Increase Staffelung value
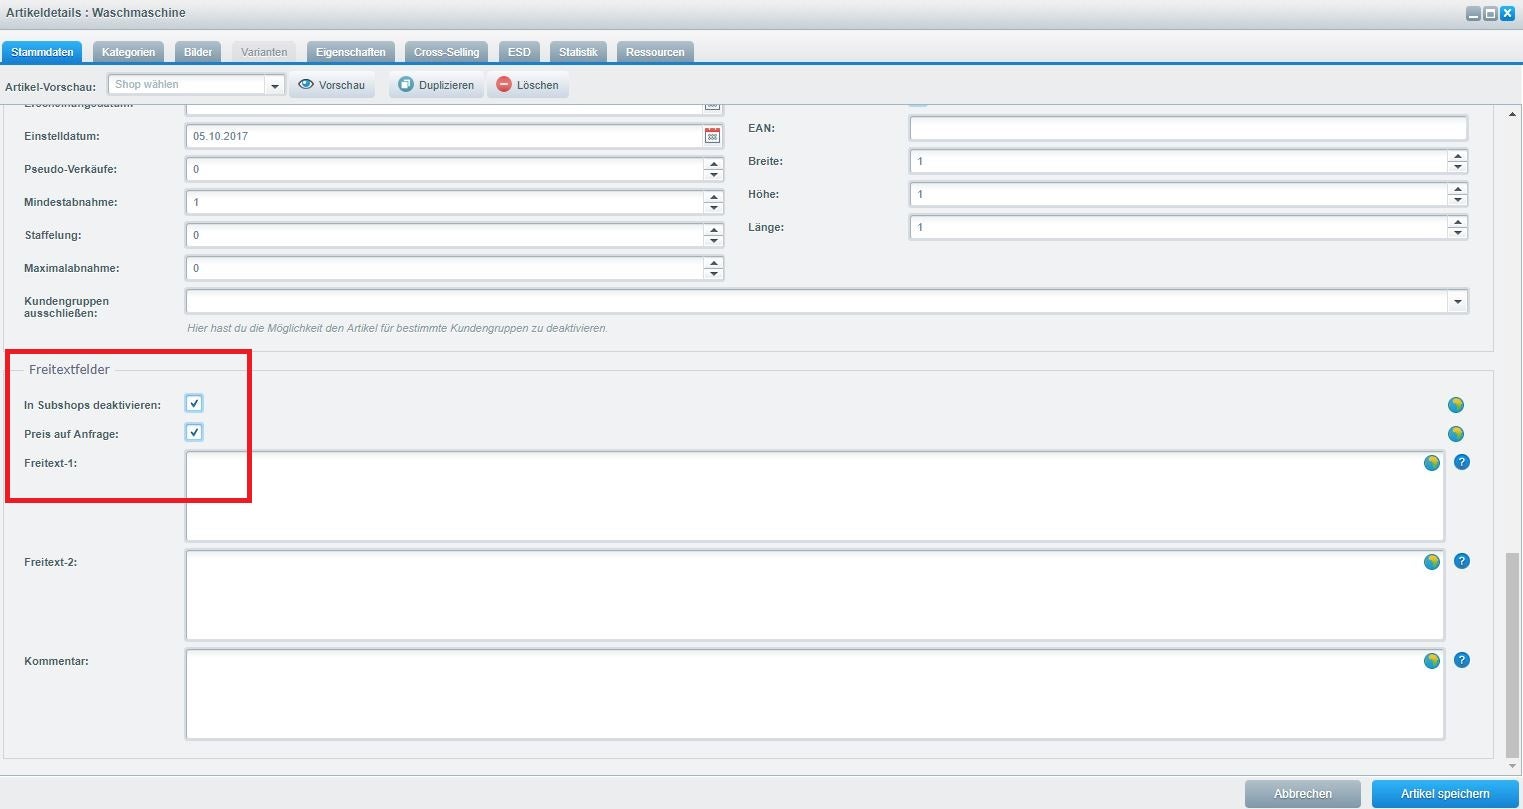 tap(713, 229)
